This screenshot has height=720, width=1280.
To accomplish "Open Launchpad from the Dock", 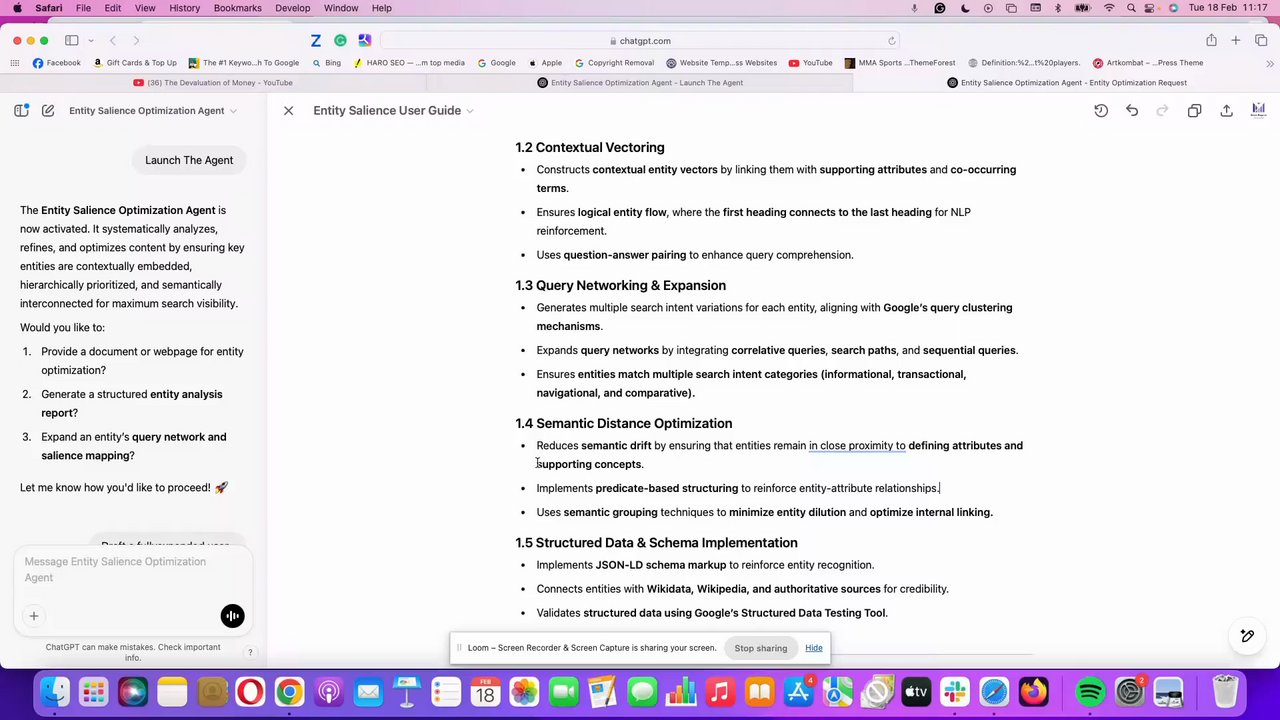I will click(x=93, y=692).
